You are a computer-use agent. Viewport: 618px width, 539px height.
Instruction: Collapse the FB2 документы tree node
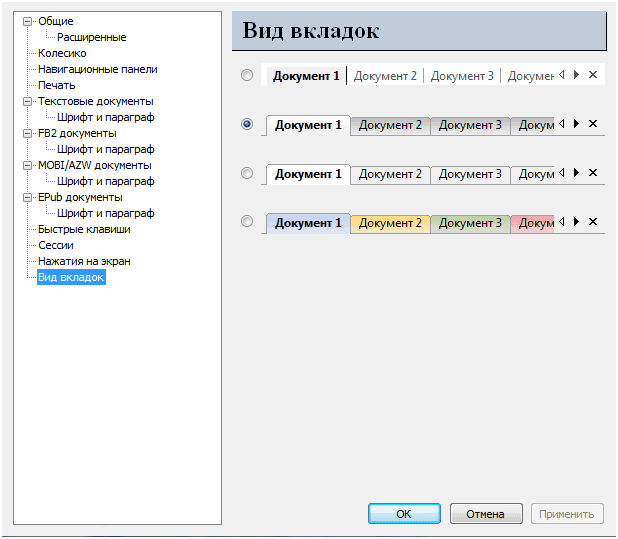[27, 134]
